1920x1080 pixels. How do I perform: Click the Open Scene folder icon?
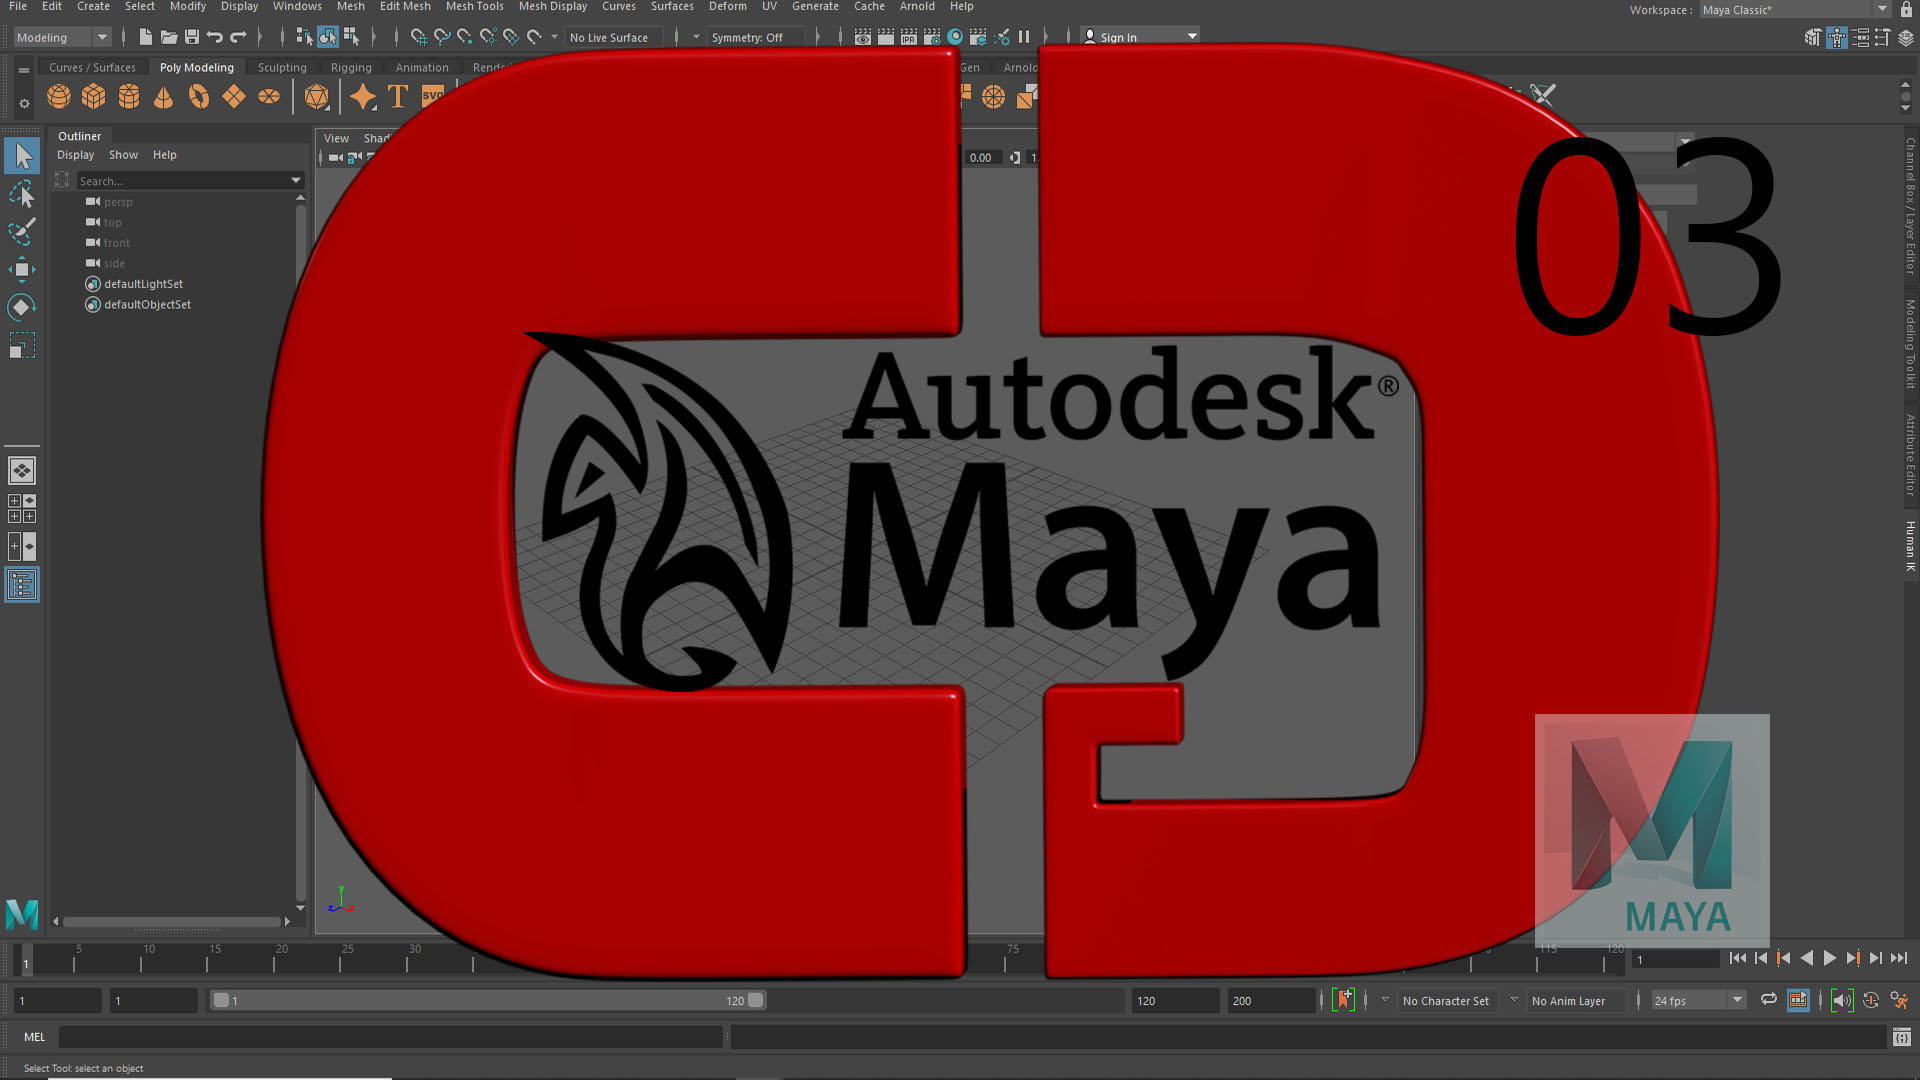coord(169,37)
